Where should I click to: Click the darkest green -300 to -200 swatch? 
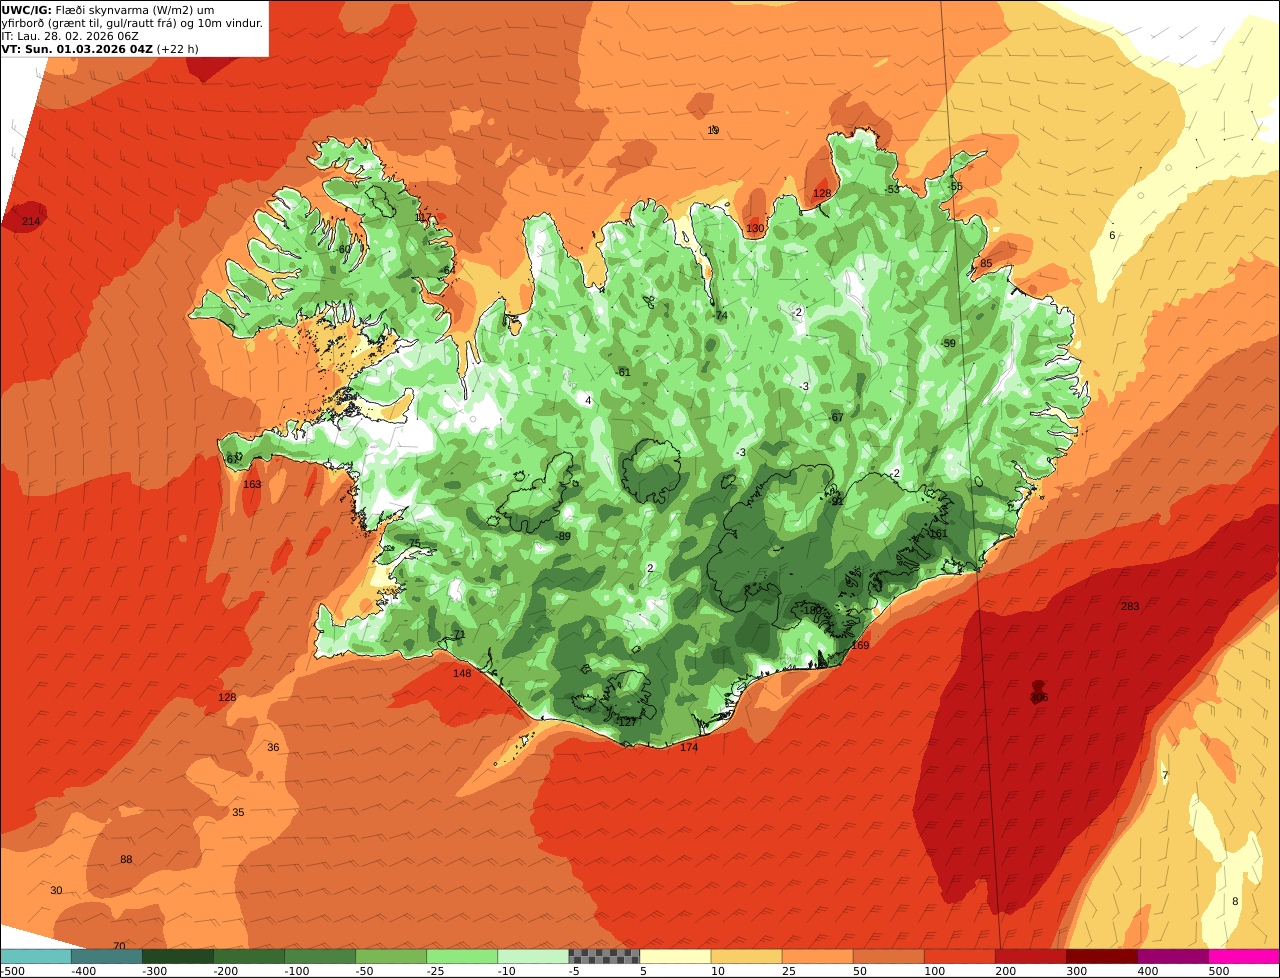tap(178, 956)
